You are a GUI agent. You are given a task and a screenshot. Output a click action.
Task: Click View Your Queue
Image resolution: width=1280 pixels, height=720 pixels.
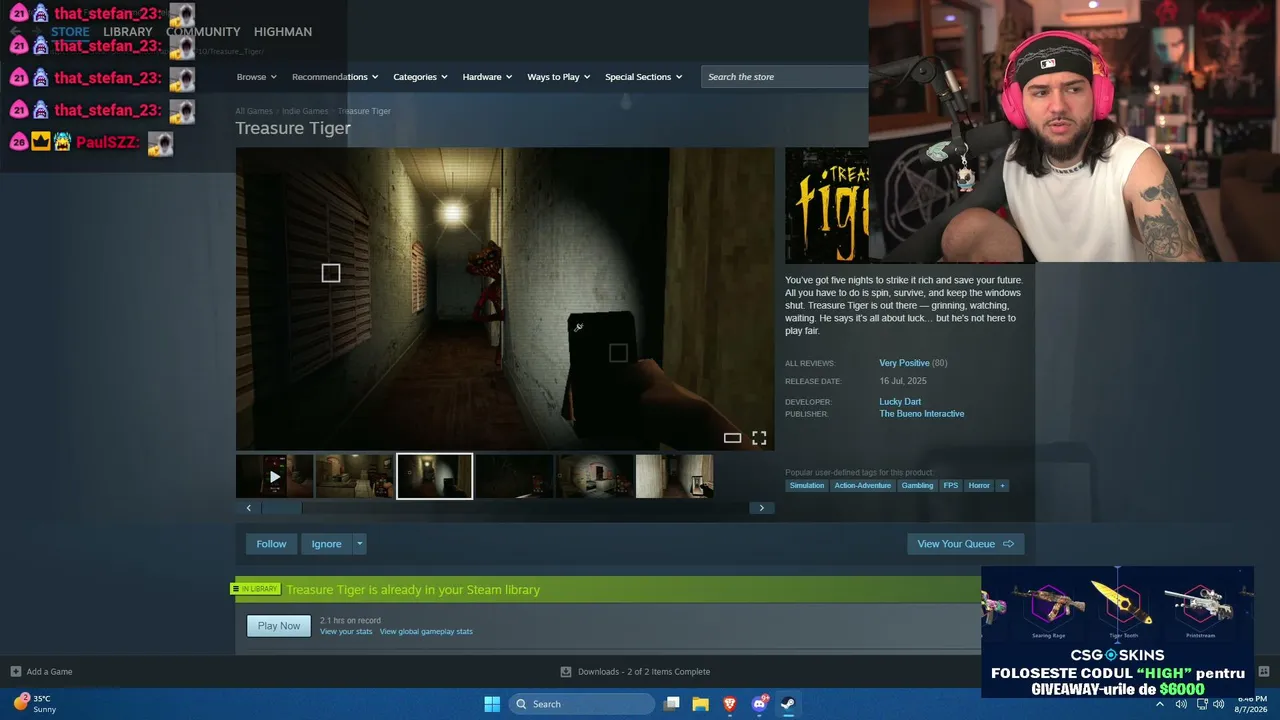965,544
